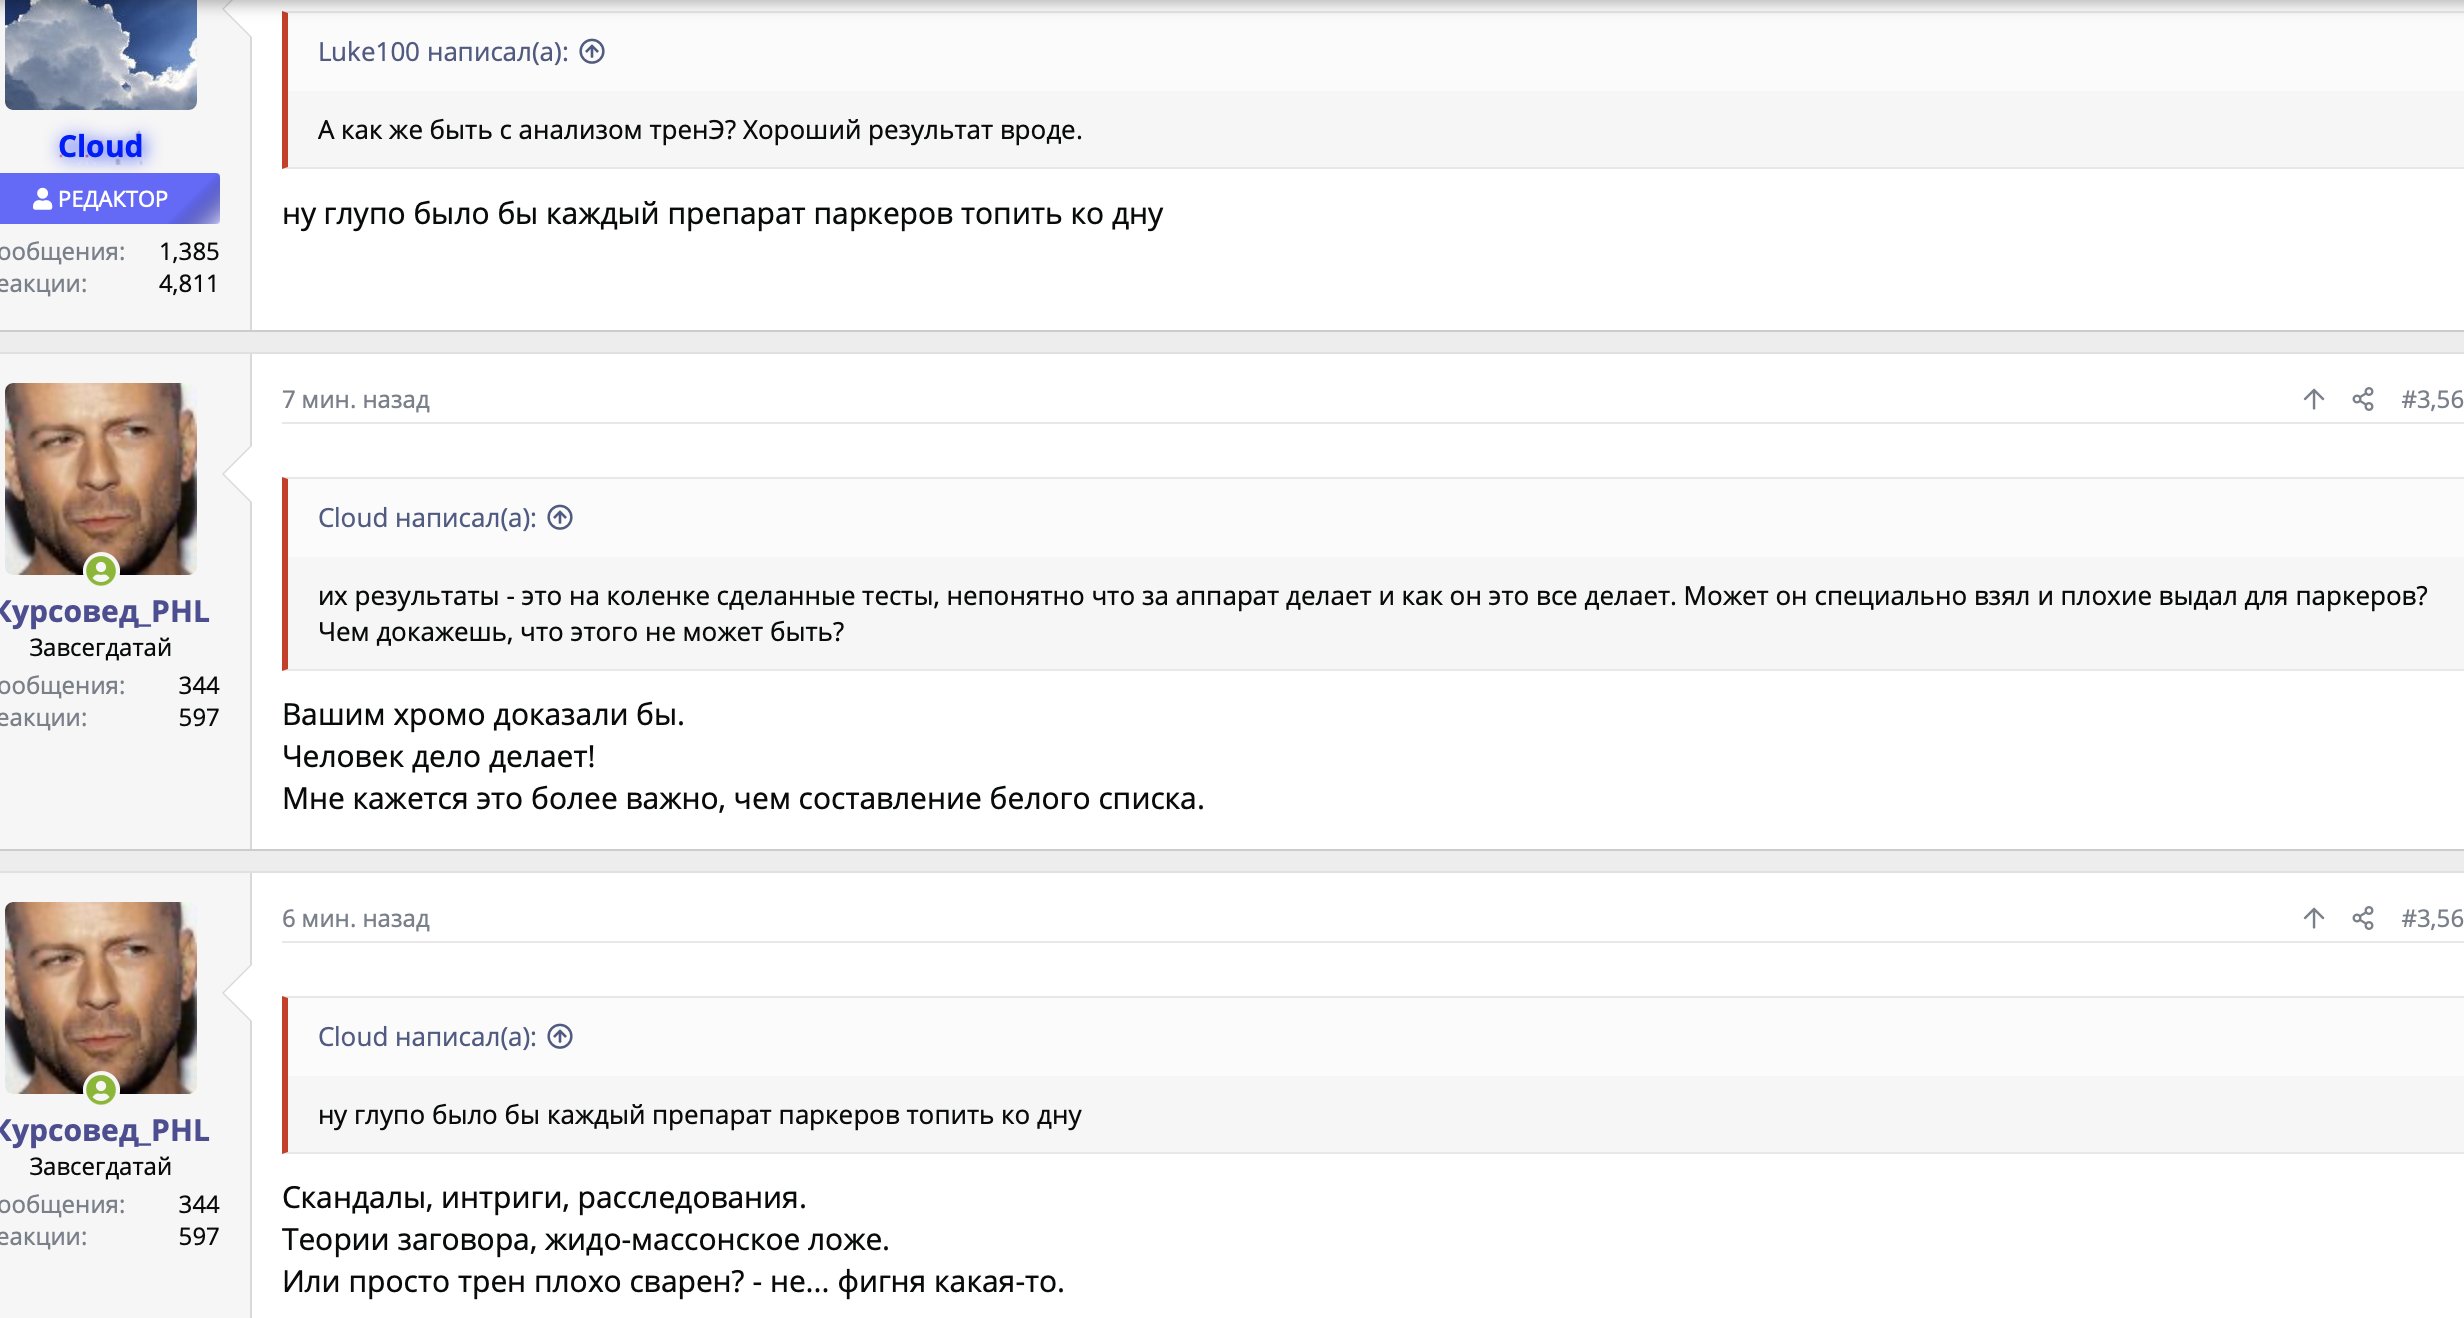Open the Cloud username profile link

[100, 146]
